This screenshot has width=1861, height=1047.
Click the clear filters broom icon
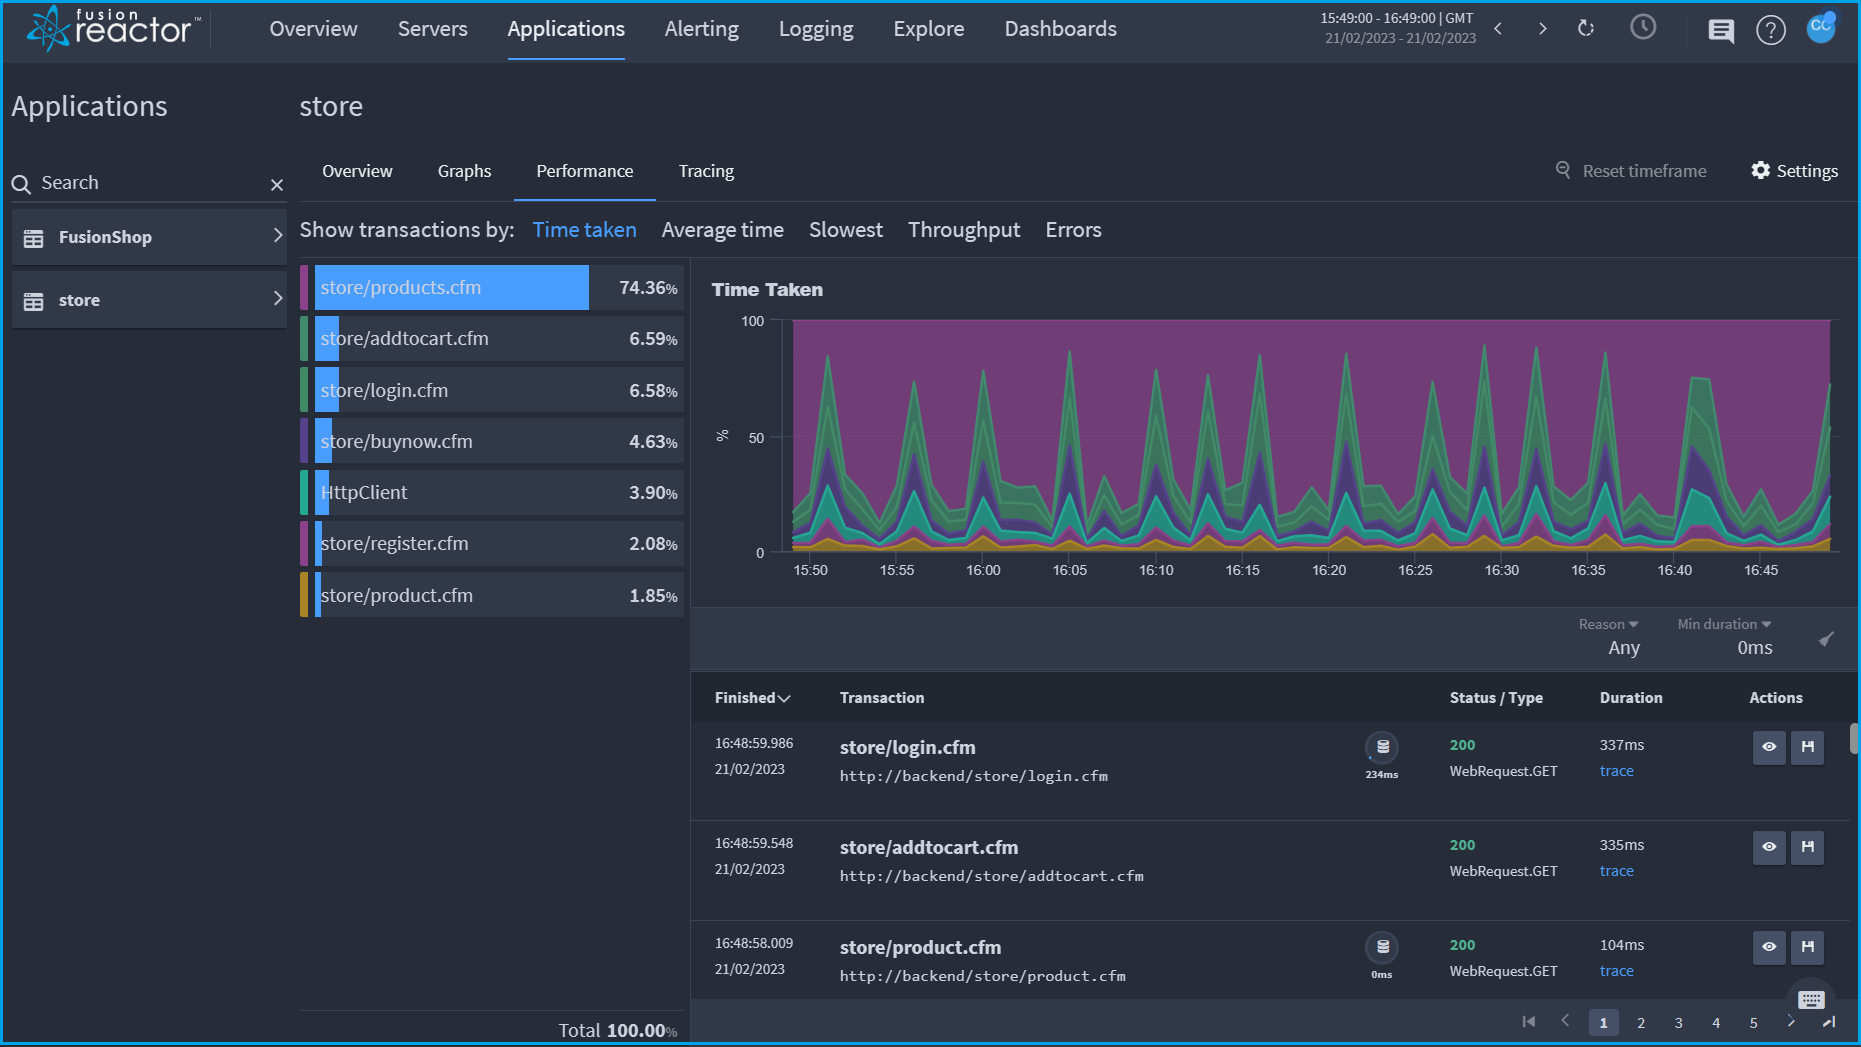click(x=1826, y=639)
